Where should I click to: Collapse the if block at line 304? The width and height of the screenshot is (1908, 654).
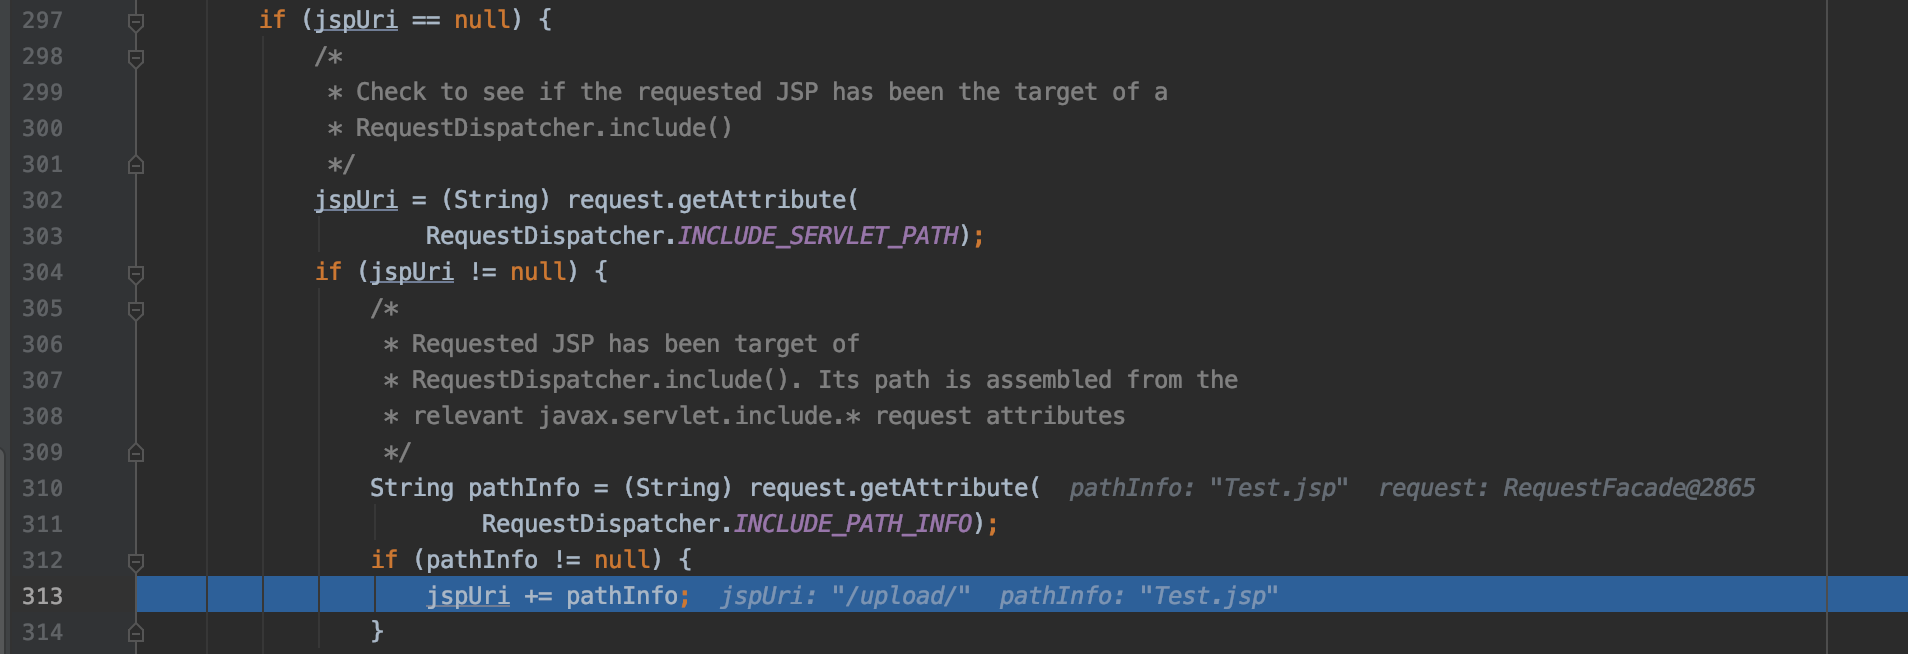tap(136, 273)
